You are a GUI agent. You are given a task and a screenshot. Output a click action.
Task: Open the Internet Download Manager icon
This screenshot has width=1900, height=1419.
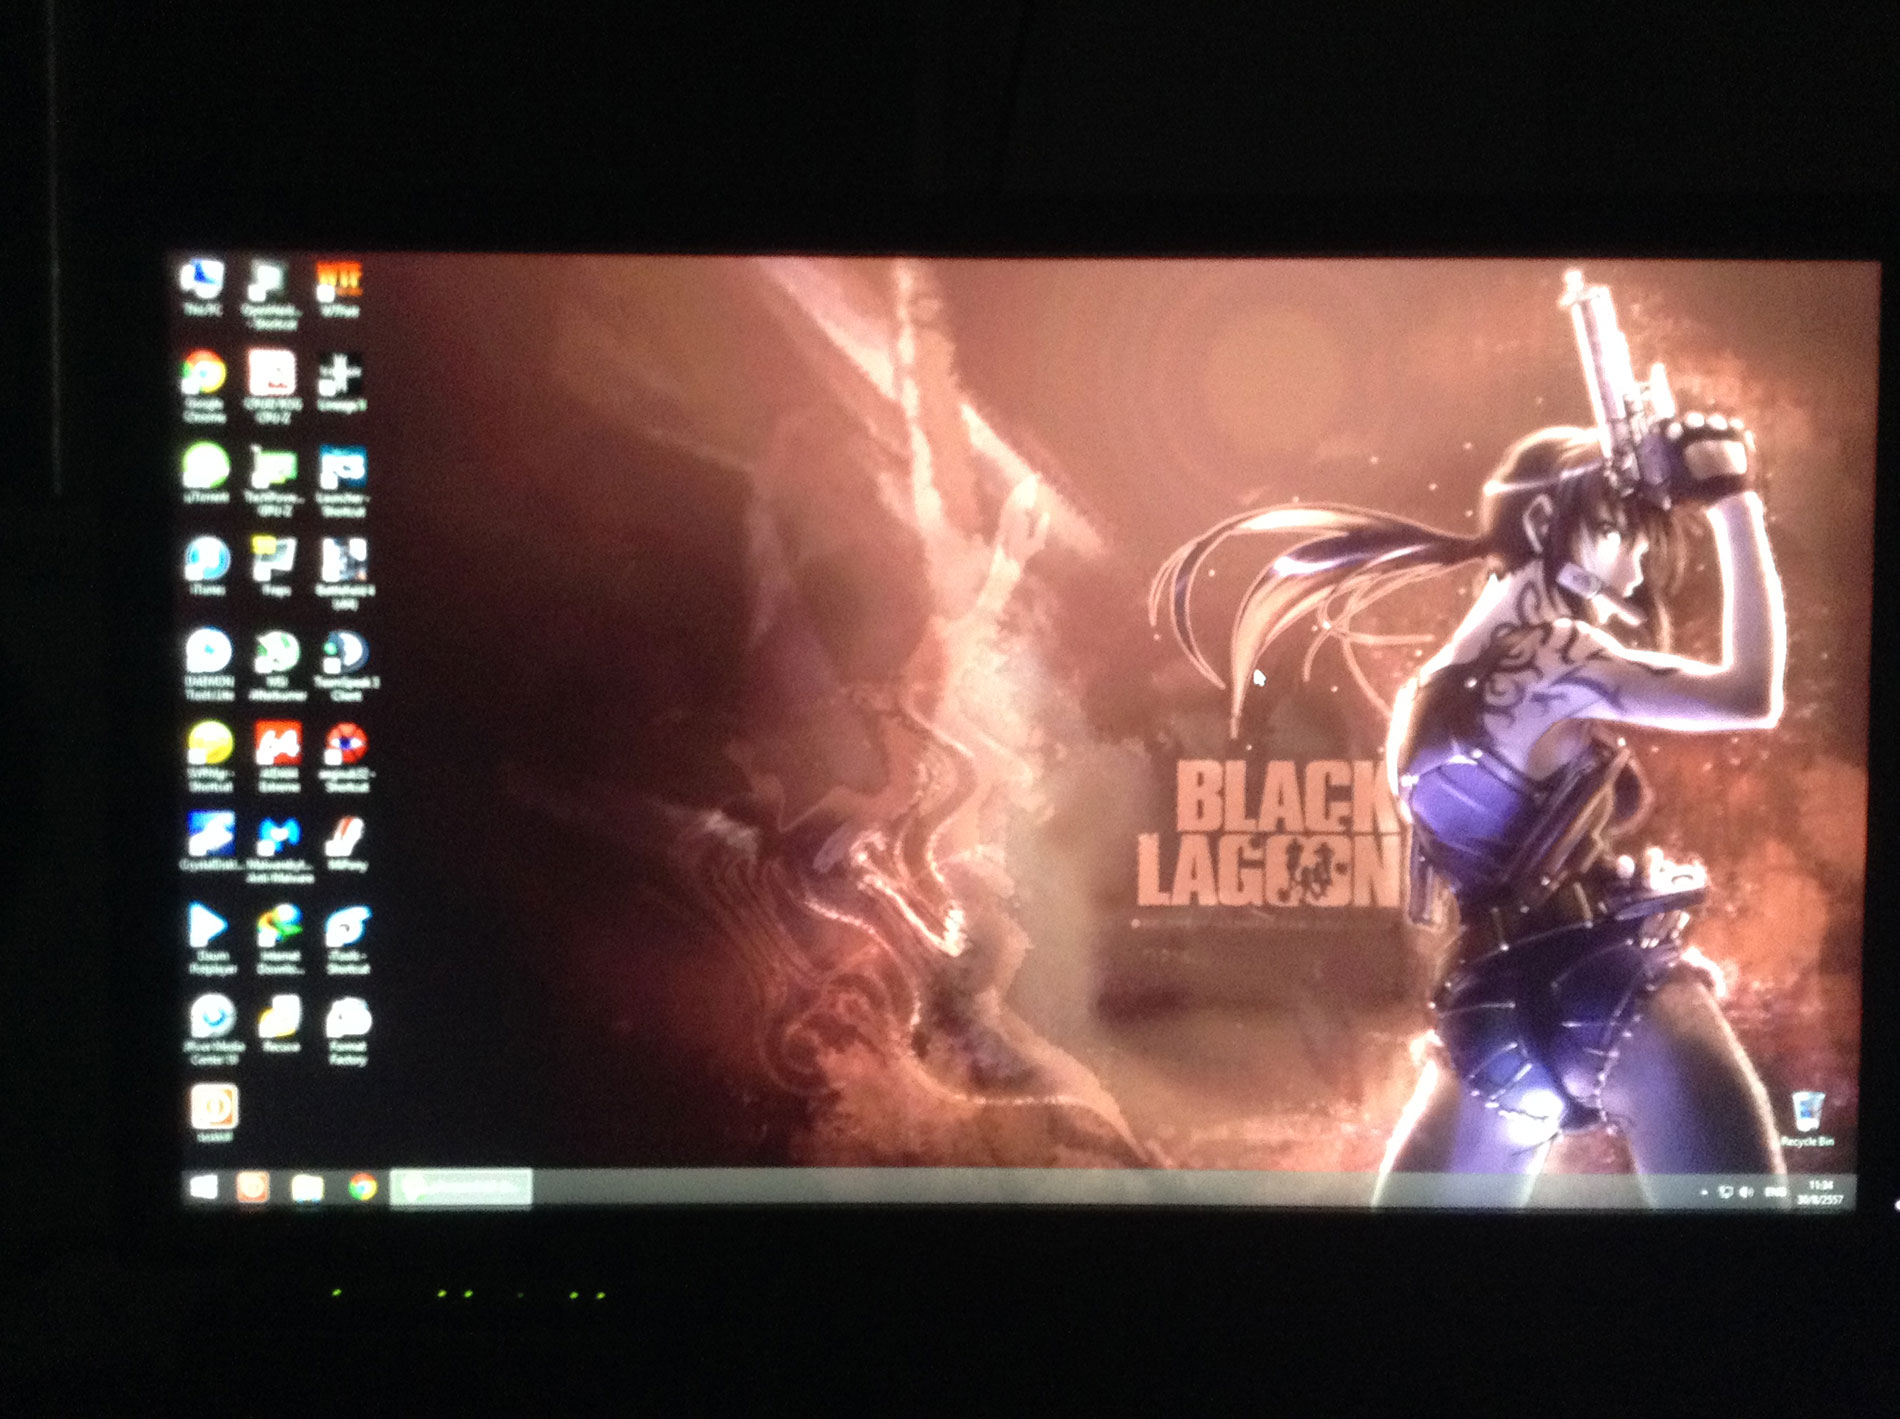[279, 939]
